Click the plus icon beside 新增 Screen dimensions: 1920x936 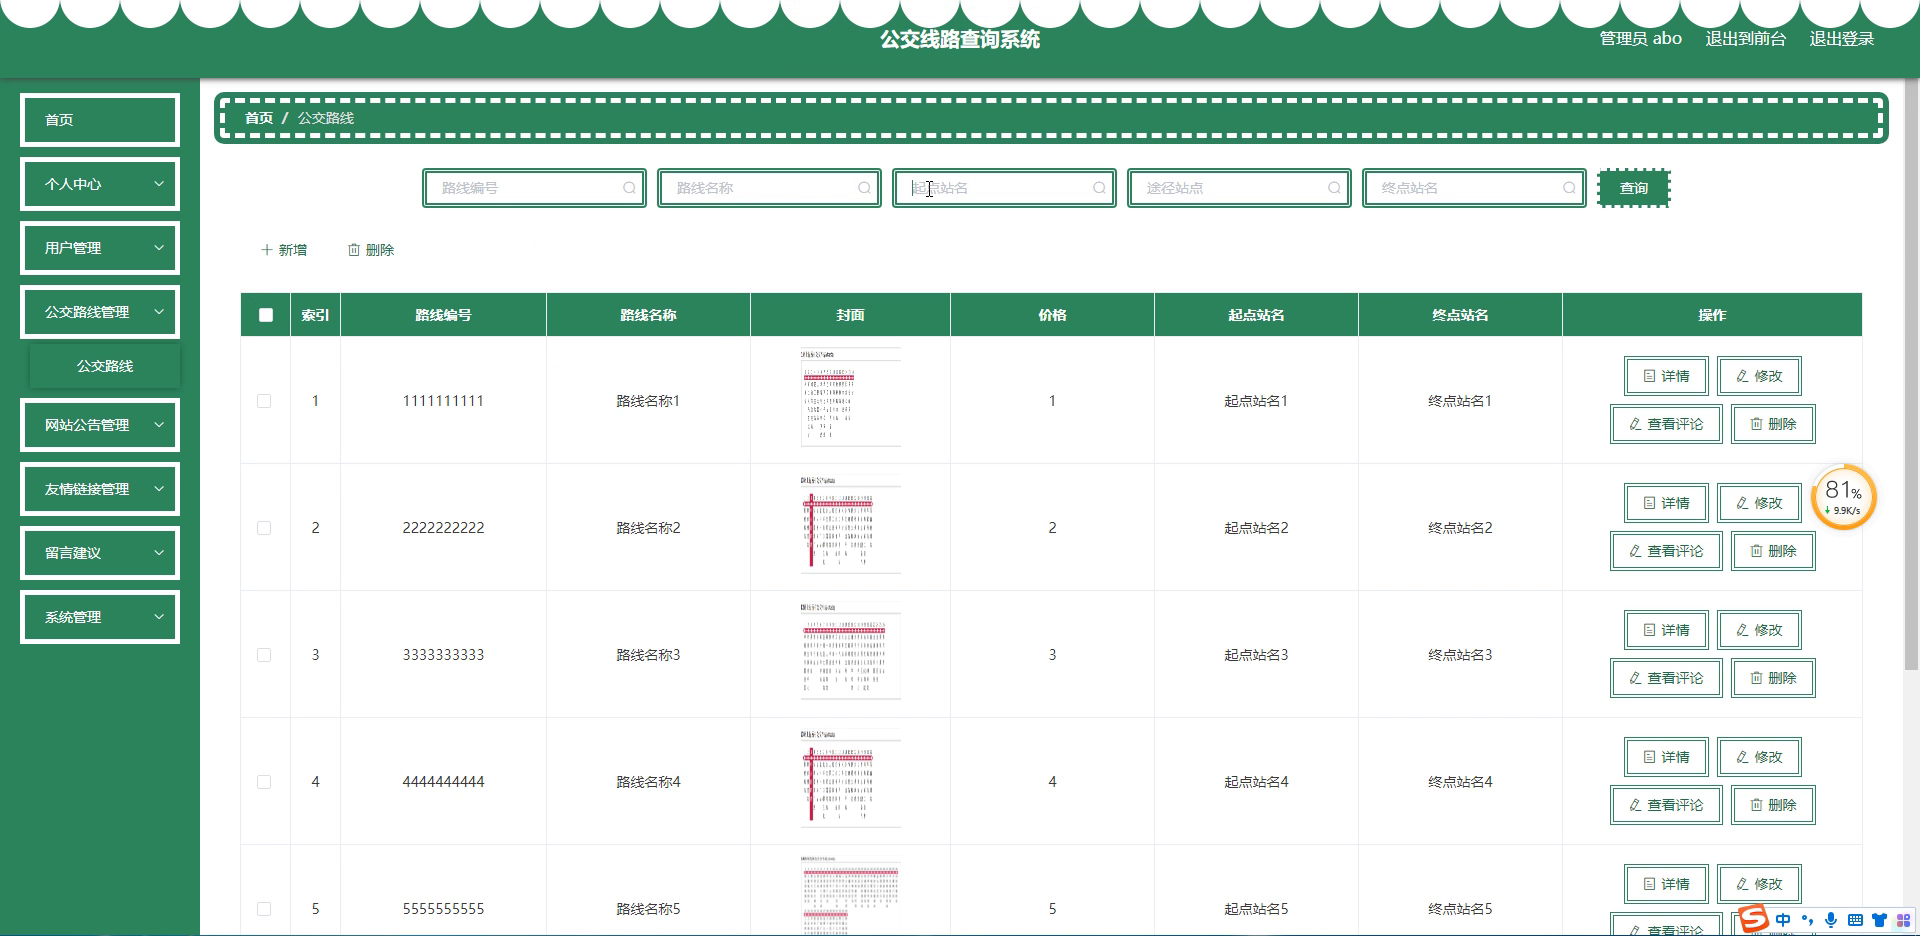point(267,250)
